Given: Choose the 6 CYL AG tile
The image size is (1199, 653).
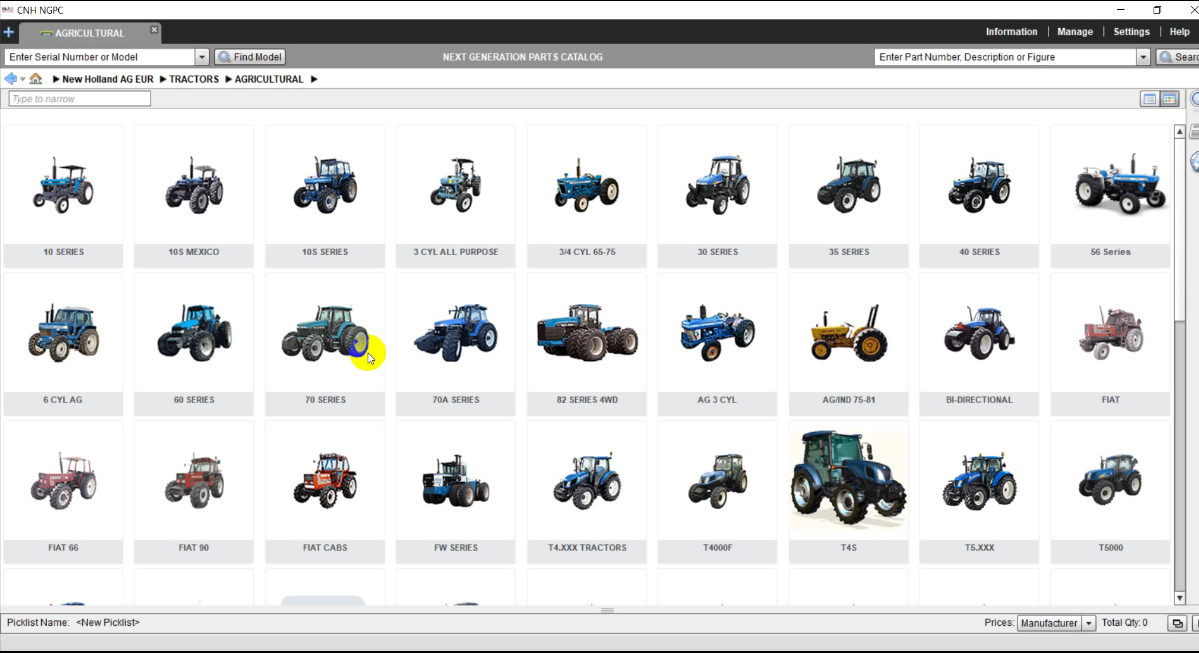Looking at the screenshot, I should [63, 344].
